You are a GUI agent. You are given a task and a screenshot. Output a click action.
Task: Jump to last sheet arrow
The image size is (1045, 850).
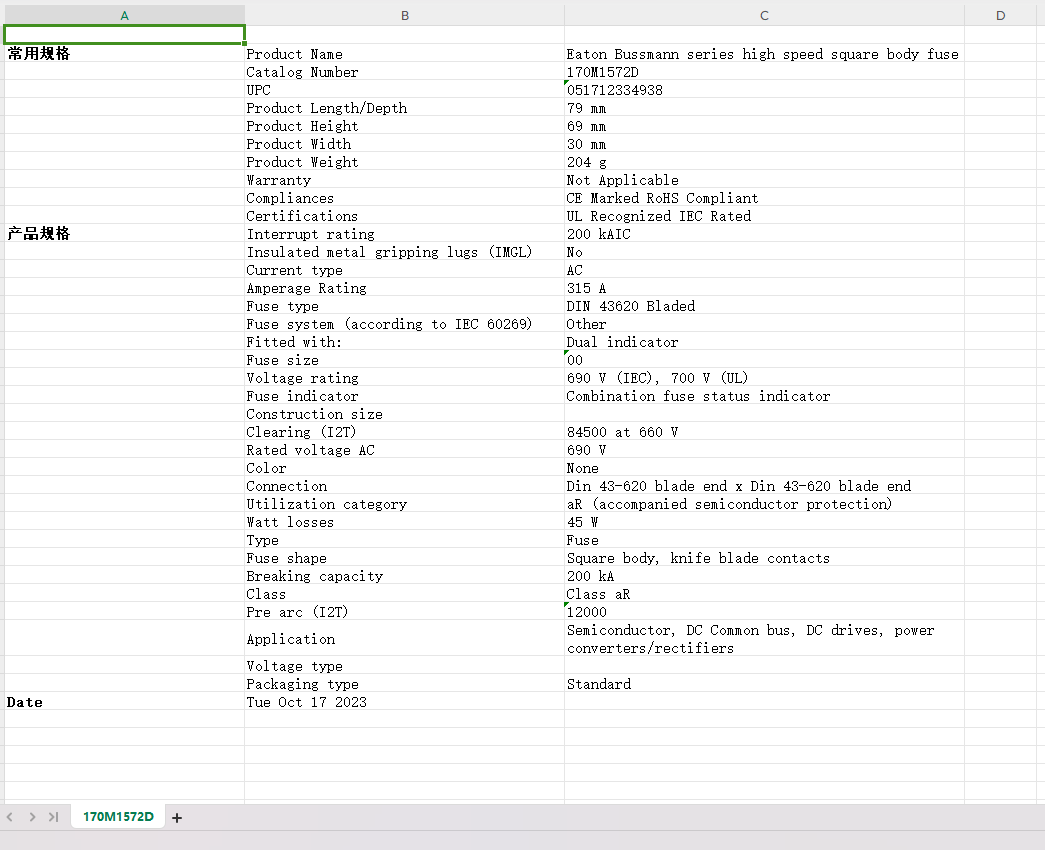tap(54, 817)
